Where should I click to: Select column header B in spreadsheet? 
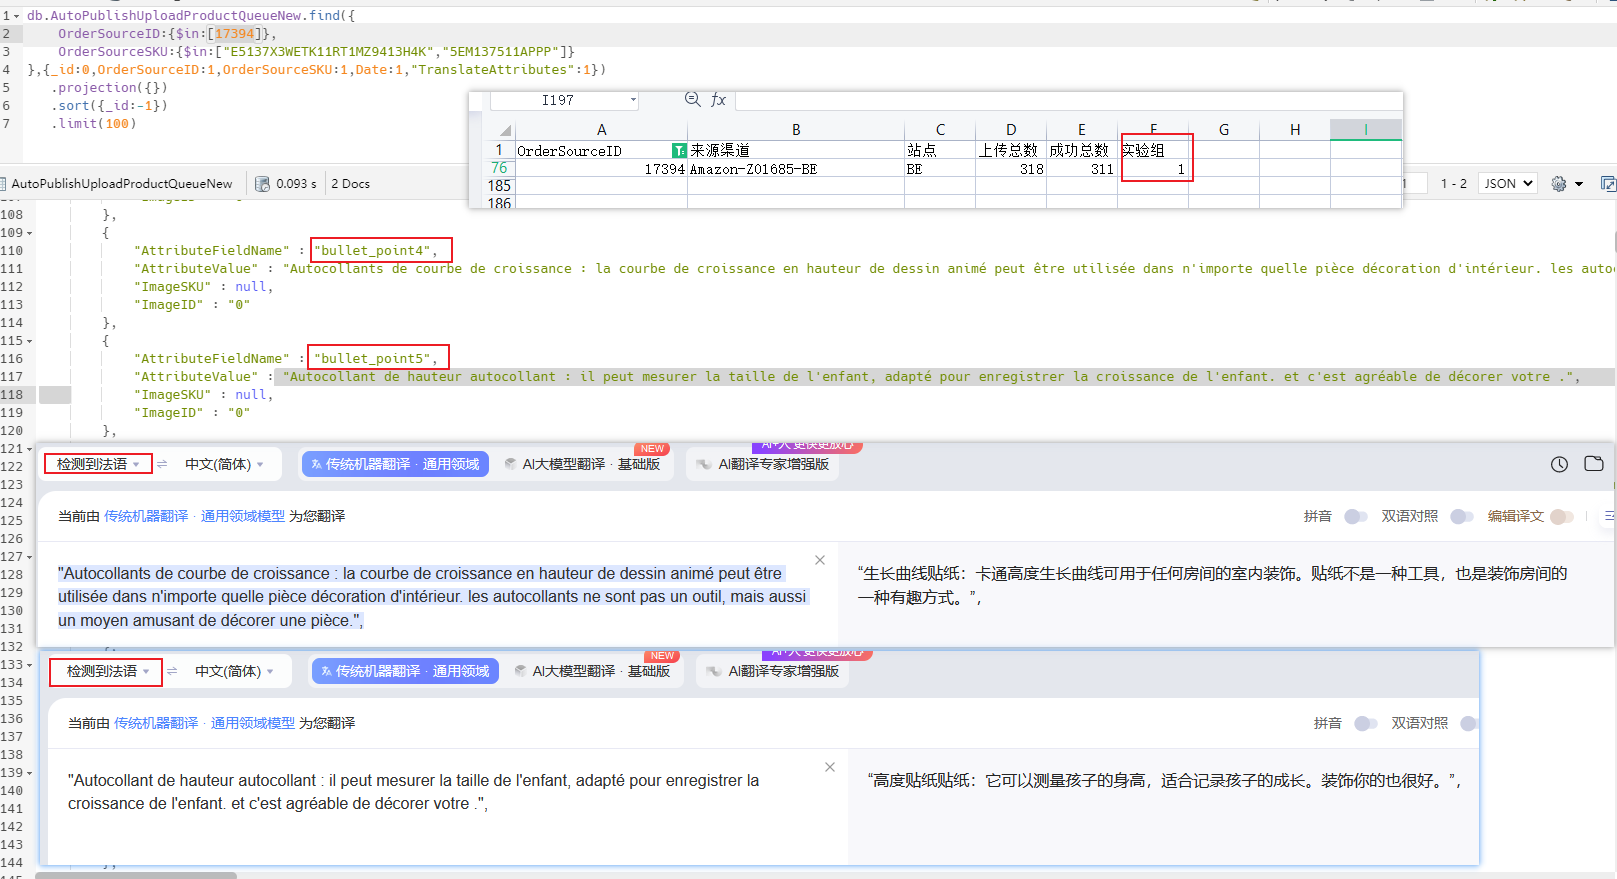pos(796,130)
